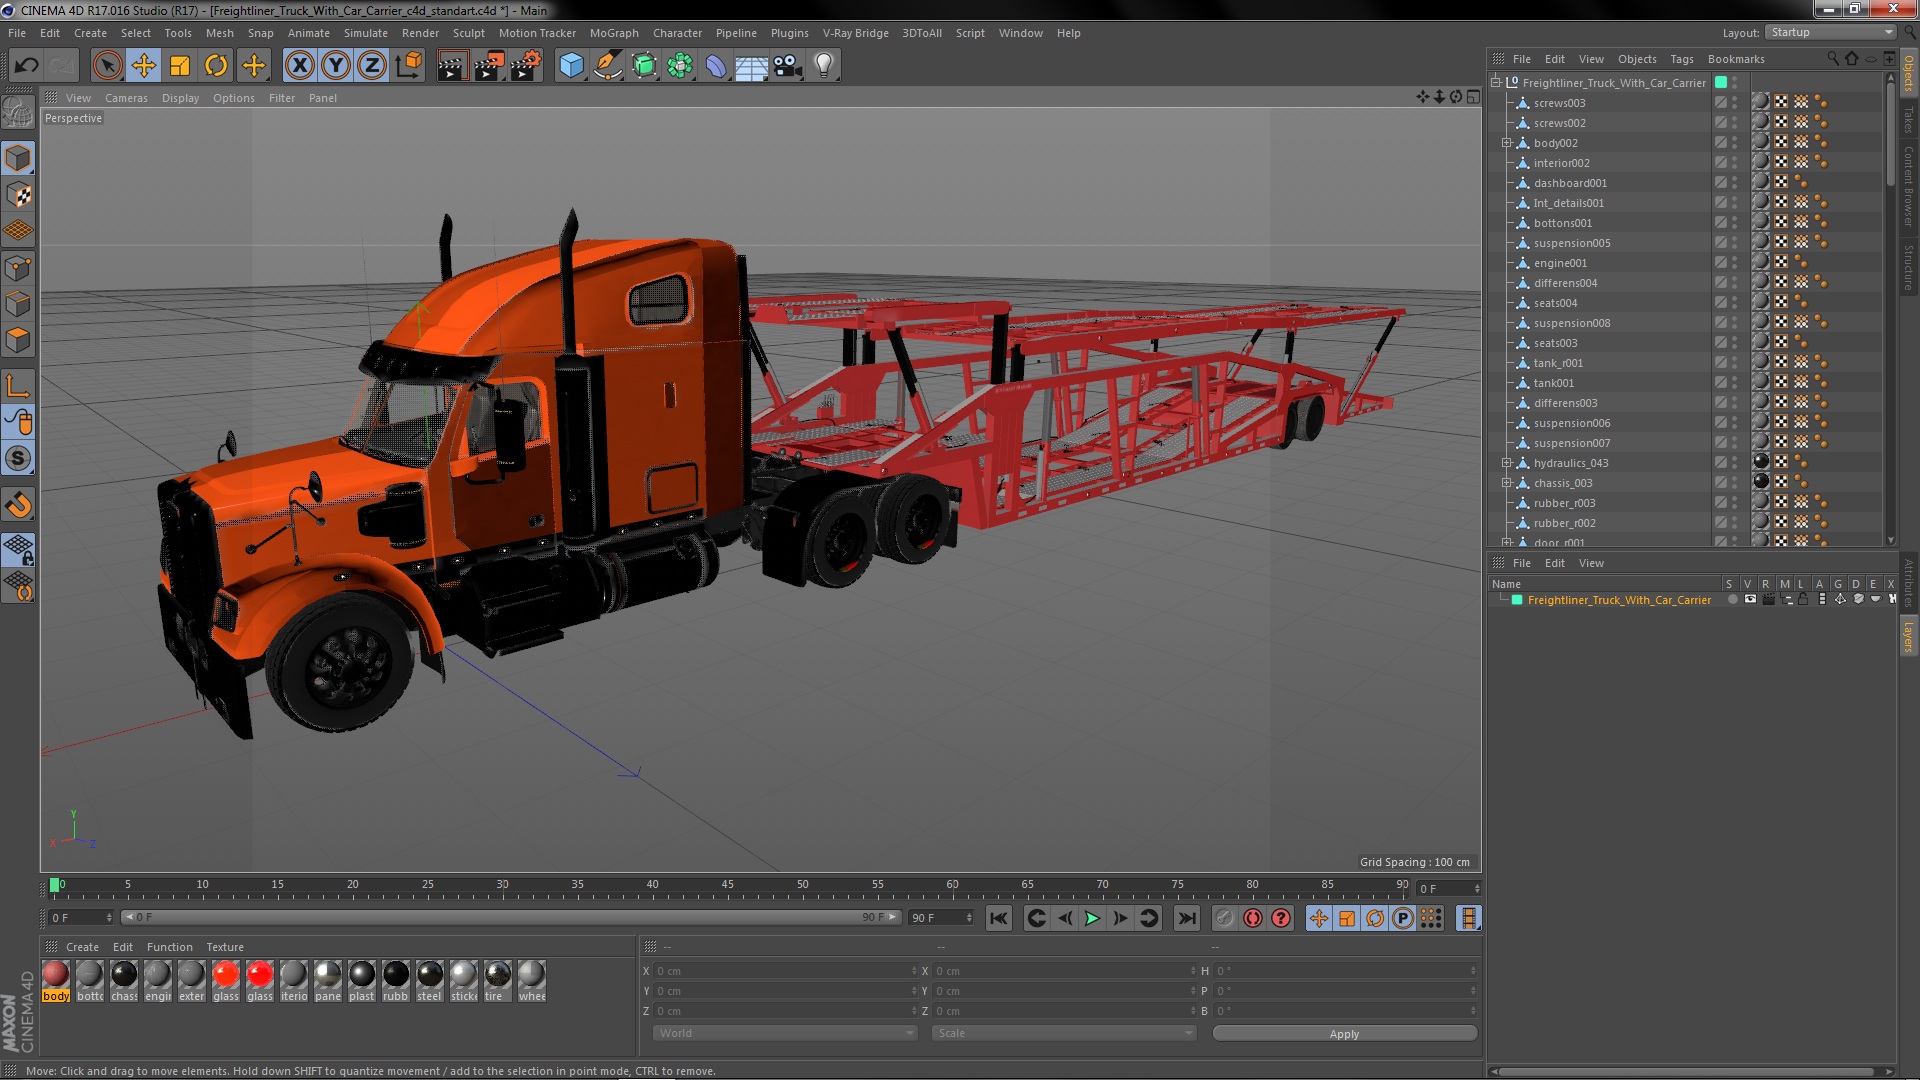The height and width of the screenshot is (1080, 1920).
Task: Render the active view clapperboard icon
Action: point(452,66)
